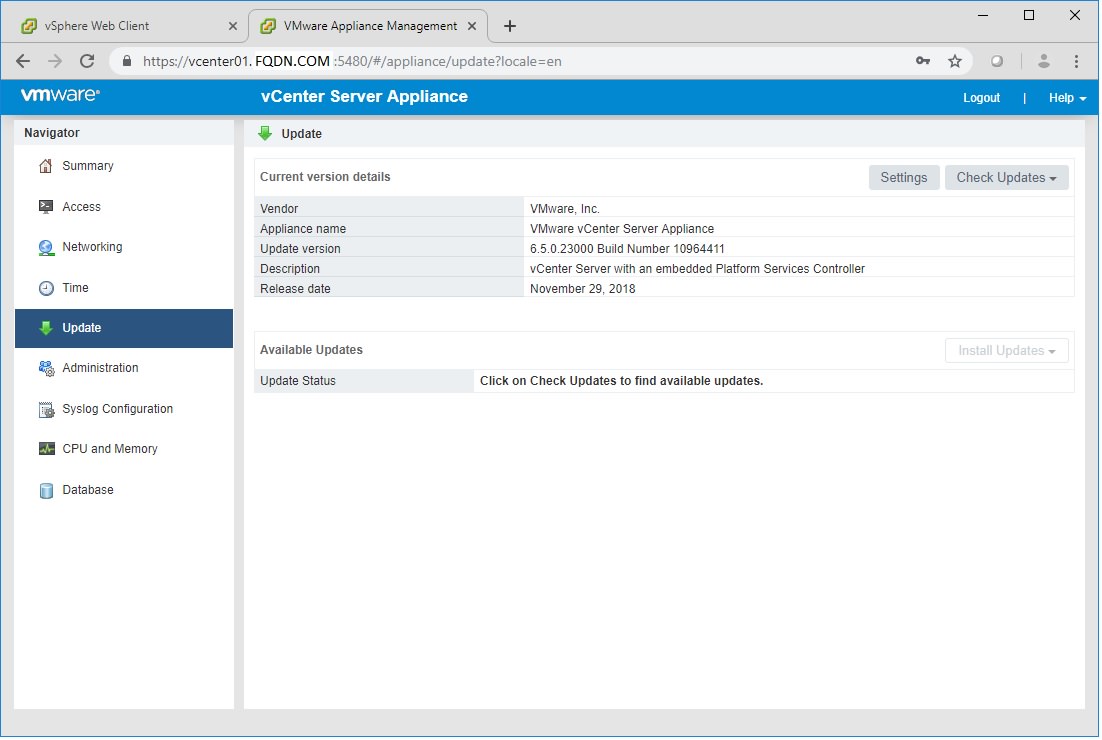Minimize the browser window
Viewport: 1102px width, 740px height.
(x=984, y=15)
